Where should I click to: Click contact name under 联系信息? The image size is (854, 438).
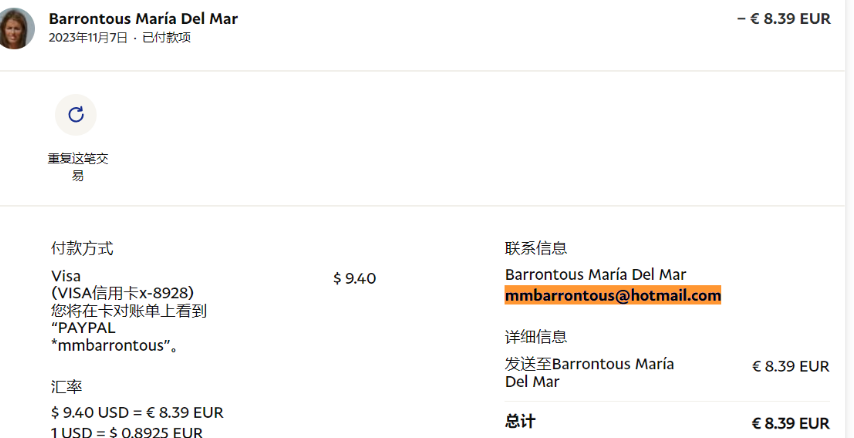click(x=595, y=274)
